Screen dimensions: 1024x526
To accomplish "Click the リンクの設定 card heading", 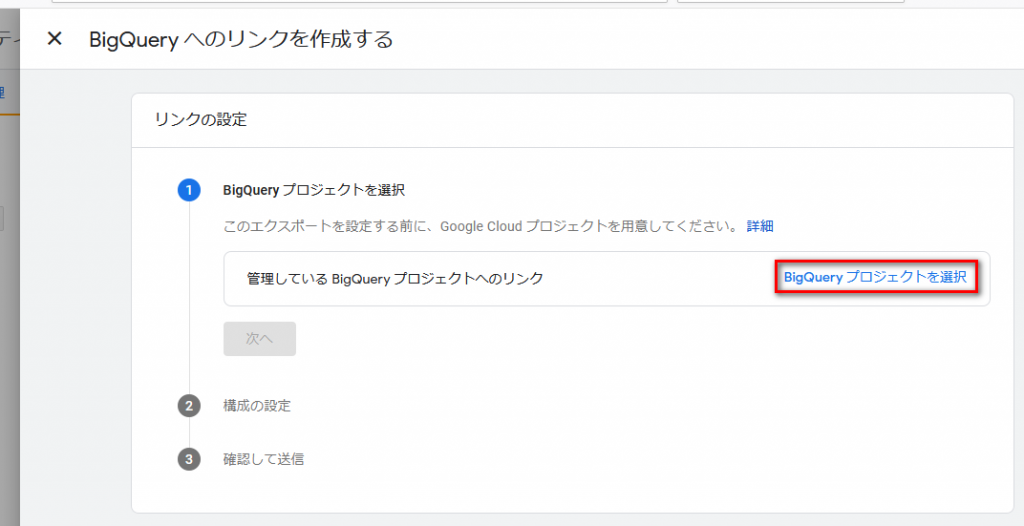I will pos(200,120).
